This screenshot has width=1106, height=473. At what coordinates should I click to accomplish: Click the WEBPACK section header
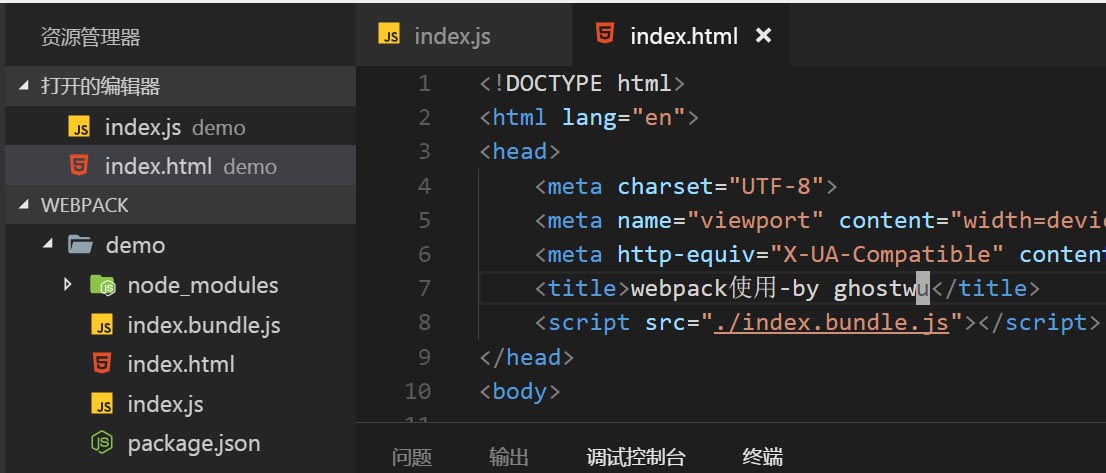(180, 205)
